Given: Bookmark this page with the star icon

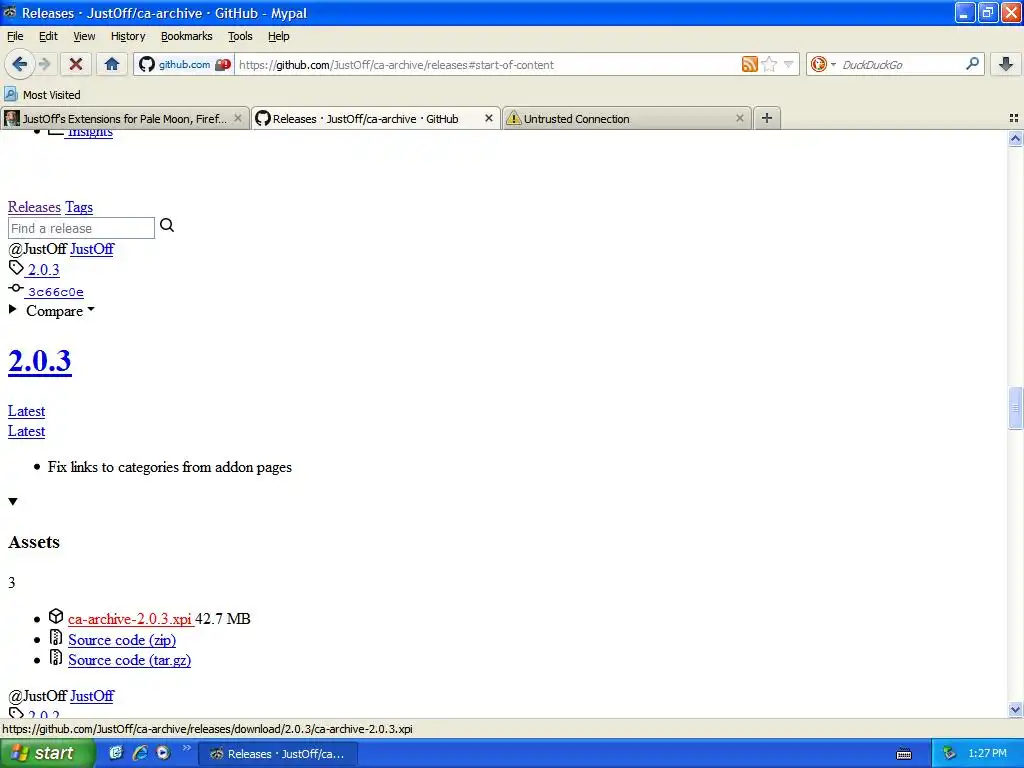Looking at the screenshot, I should 769,64.
